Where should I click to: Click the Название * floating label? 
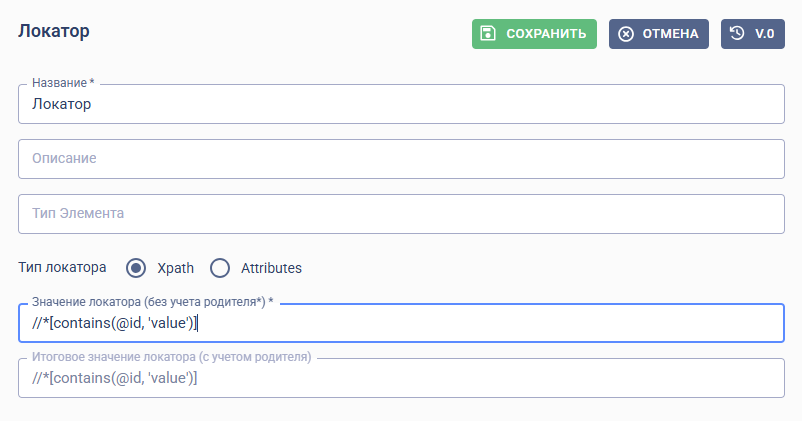tap(63, 83)
